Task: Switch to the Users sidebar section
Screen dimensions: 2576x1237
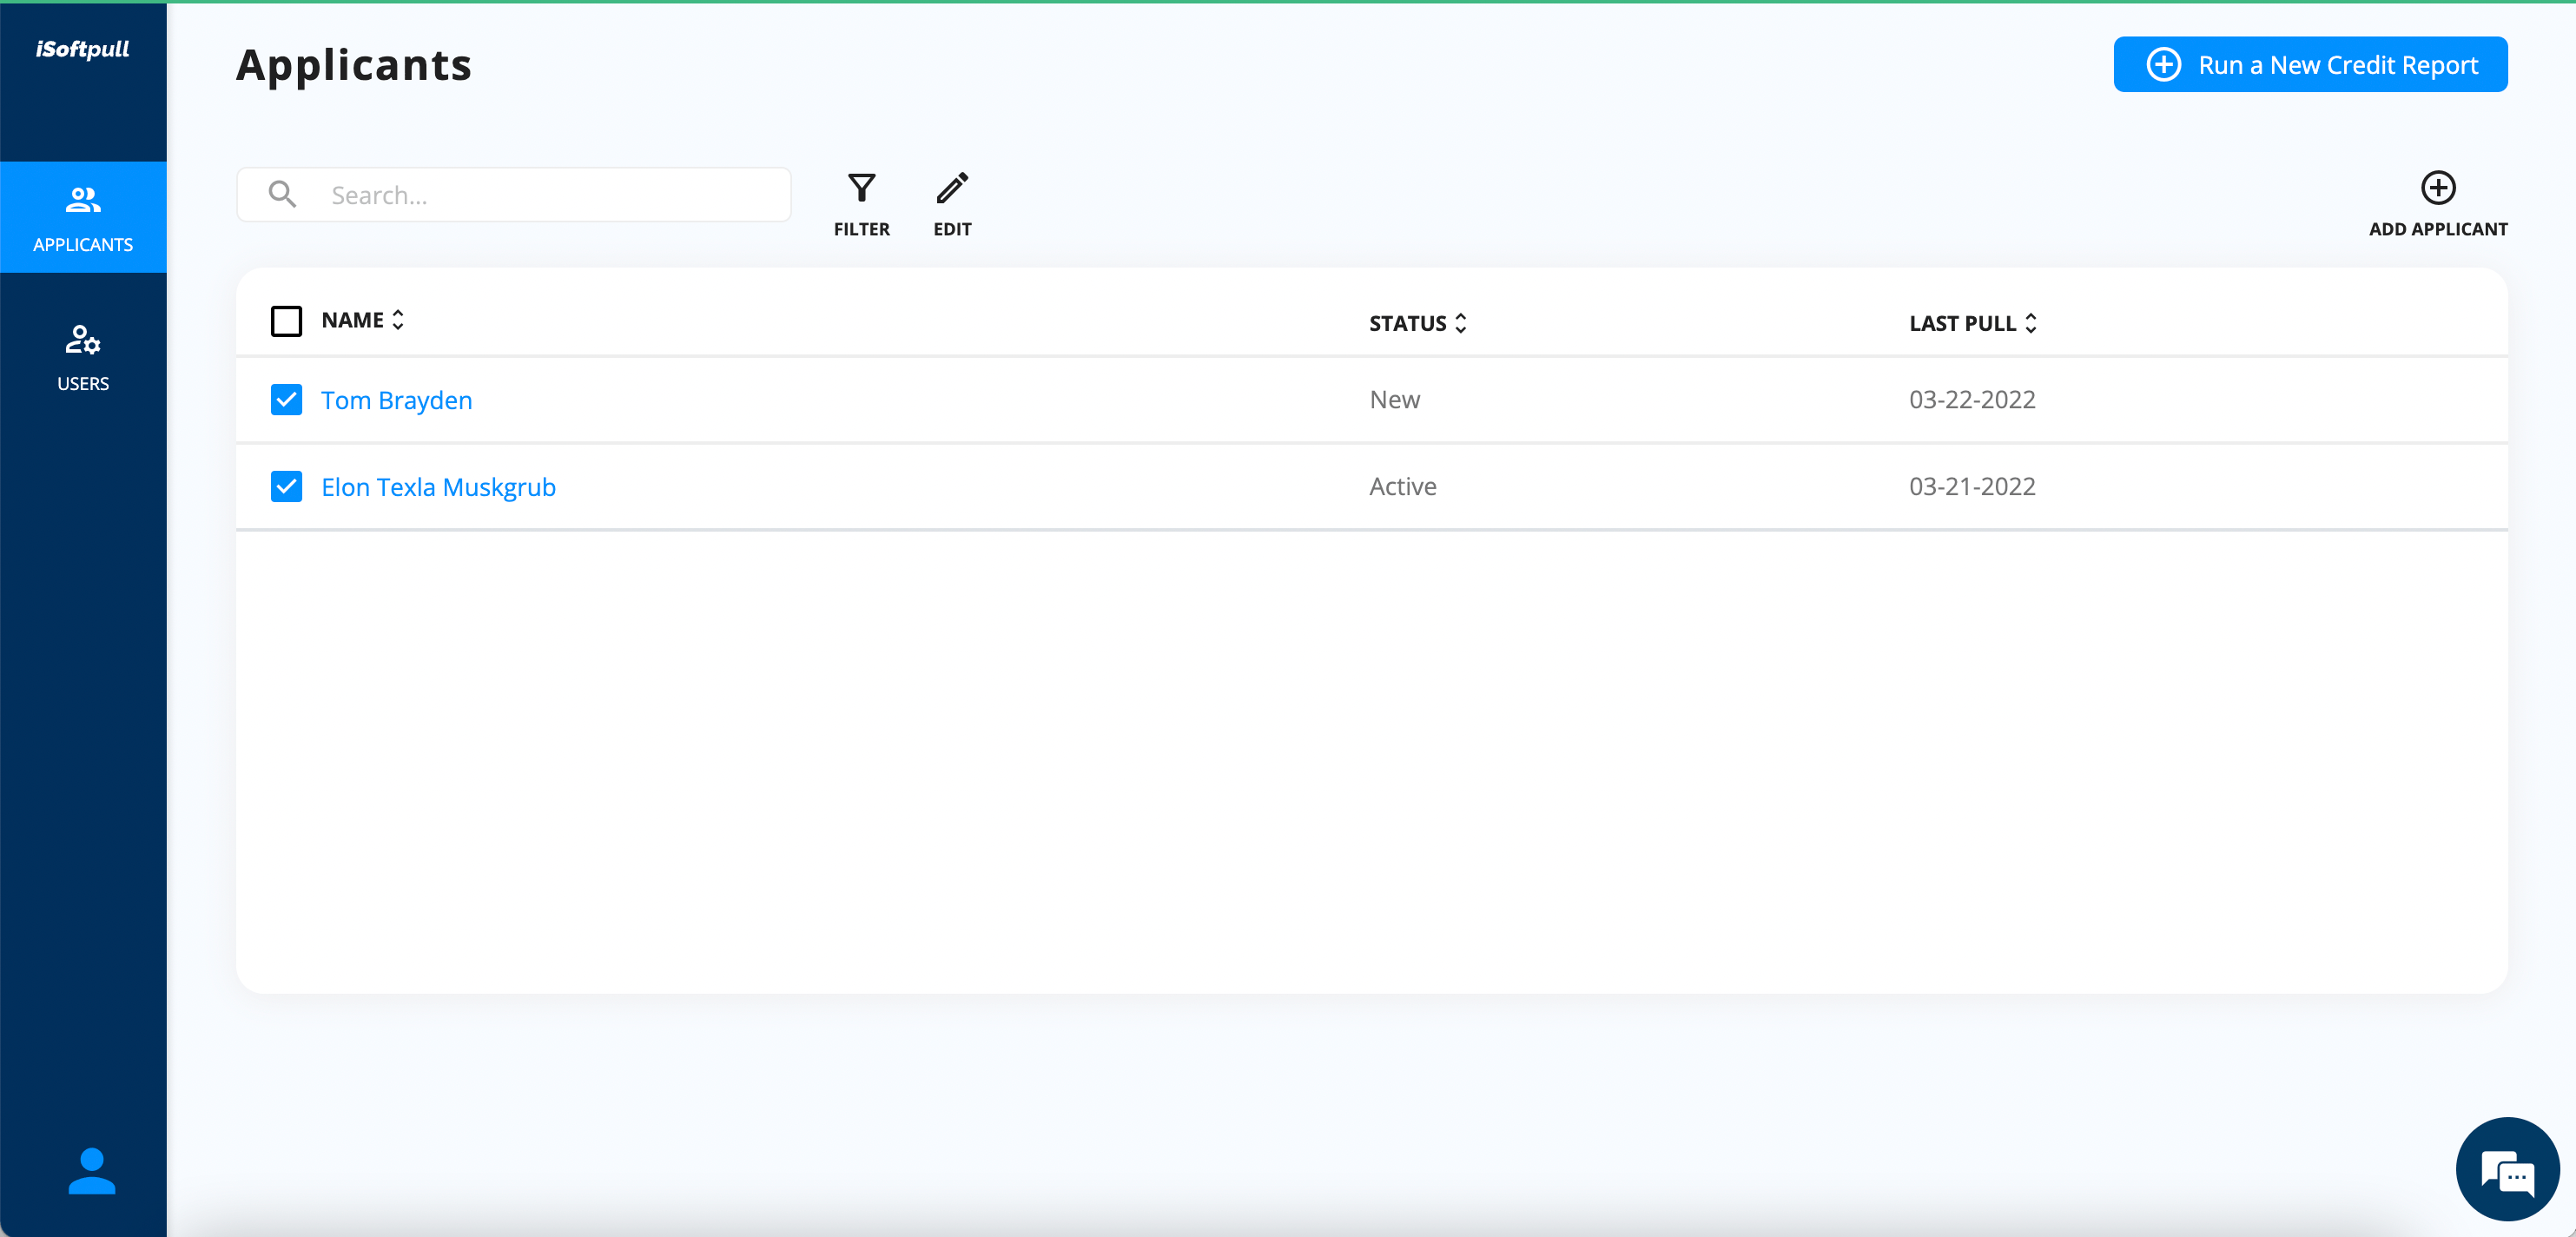Action: pos(83,357)
